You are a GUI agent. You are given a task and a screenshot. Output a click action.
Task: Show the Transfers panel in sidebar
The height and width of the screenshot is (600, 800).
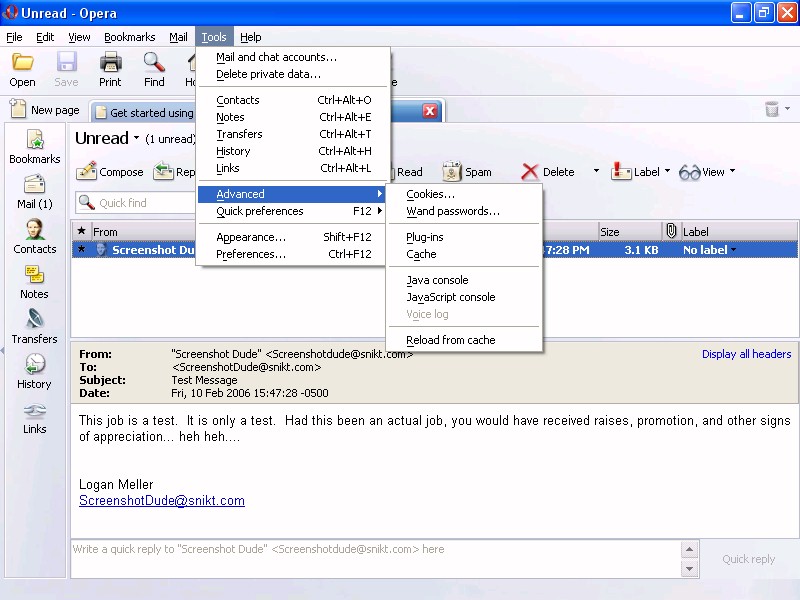click(x=34, y=327)
